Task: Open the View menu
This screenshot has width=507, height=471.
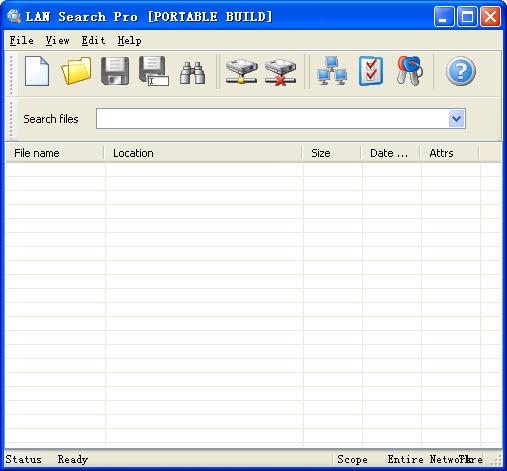Action: (57, 40)
